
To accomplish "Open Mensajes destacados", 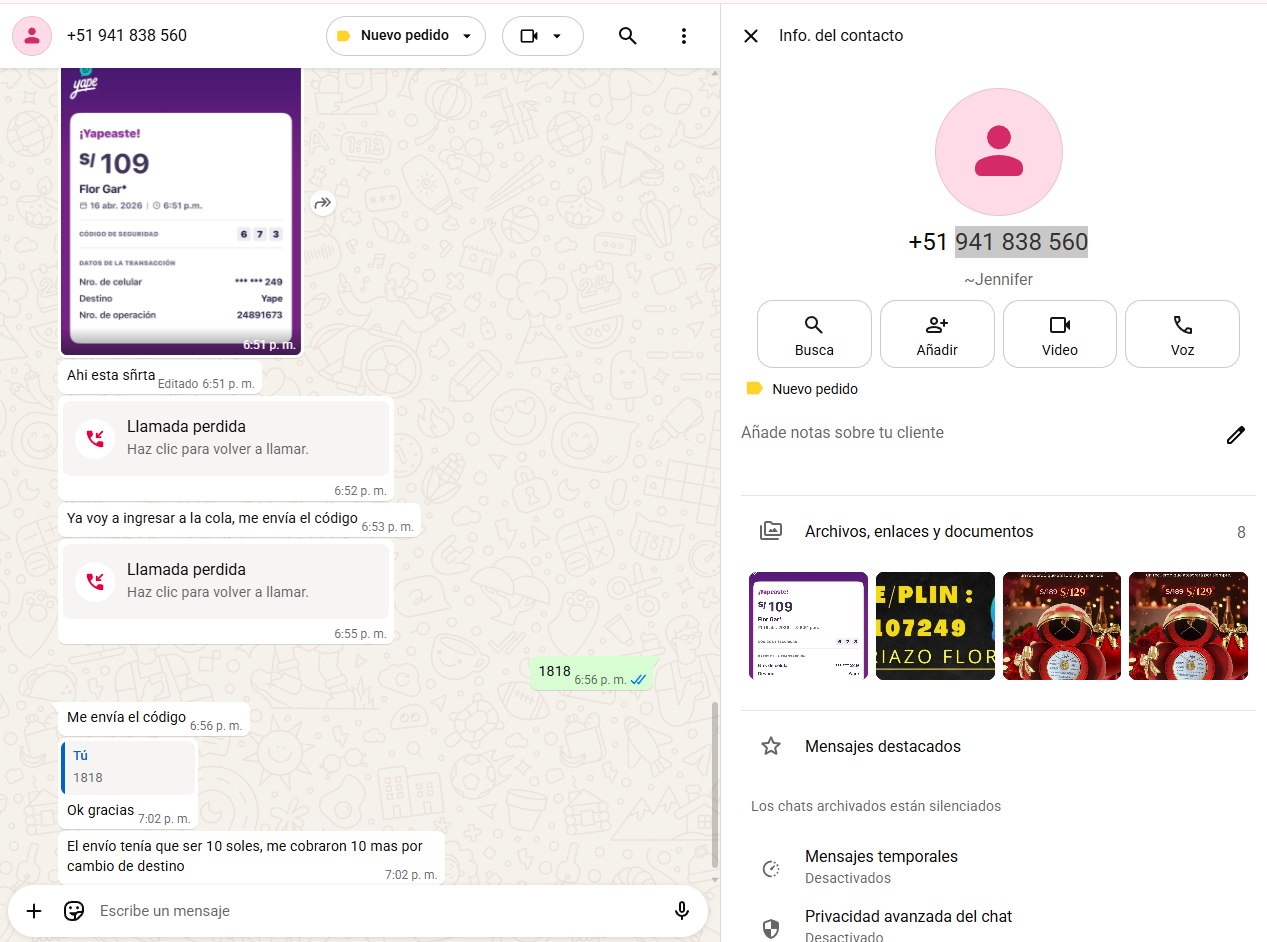I will click(x=882, y=747).
